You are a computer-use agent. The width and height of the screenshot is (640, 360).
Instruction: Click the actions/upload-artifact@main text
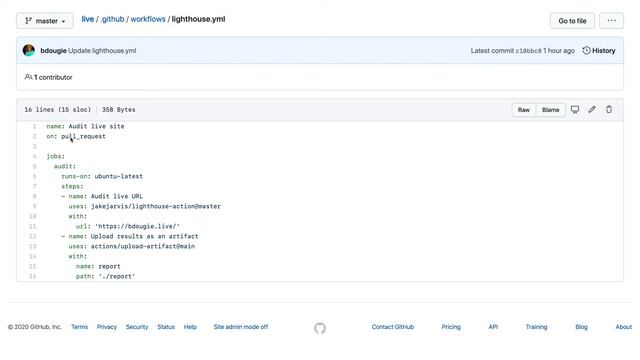pos(143,247)
